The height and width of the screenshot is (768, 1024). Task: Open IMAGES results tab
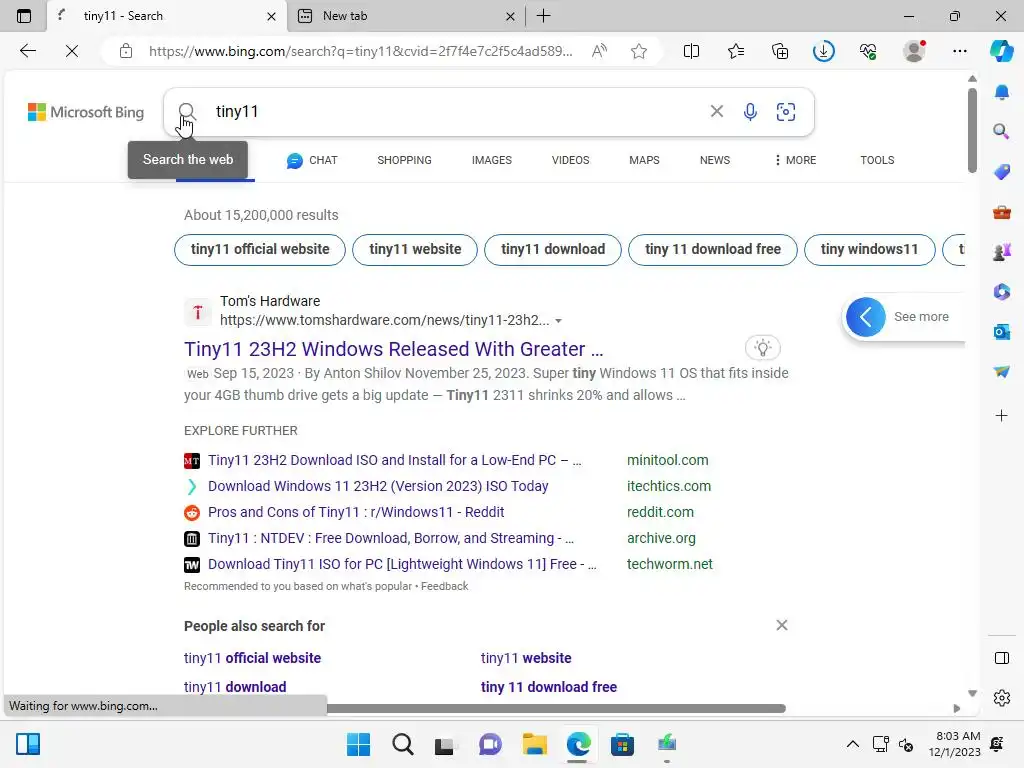coord(492,160)
